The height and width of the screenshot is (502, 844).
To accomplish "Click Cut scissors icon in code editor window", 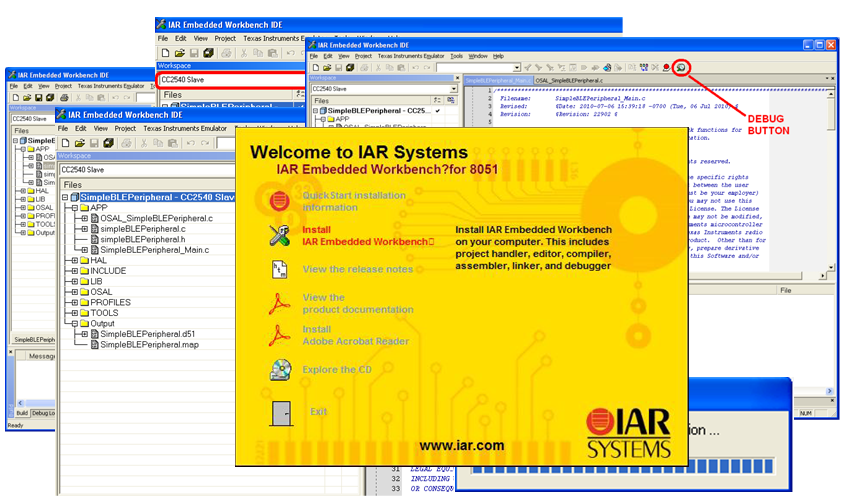I will [x=378, y=68].
